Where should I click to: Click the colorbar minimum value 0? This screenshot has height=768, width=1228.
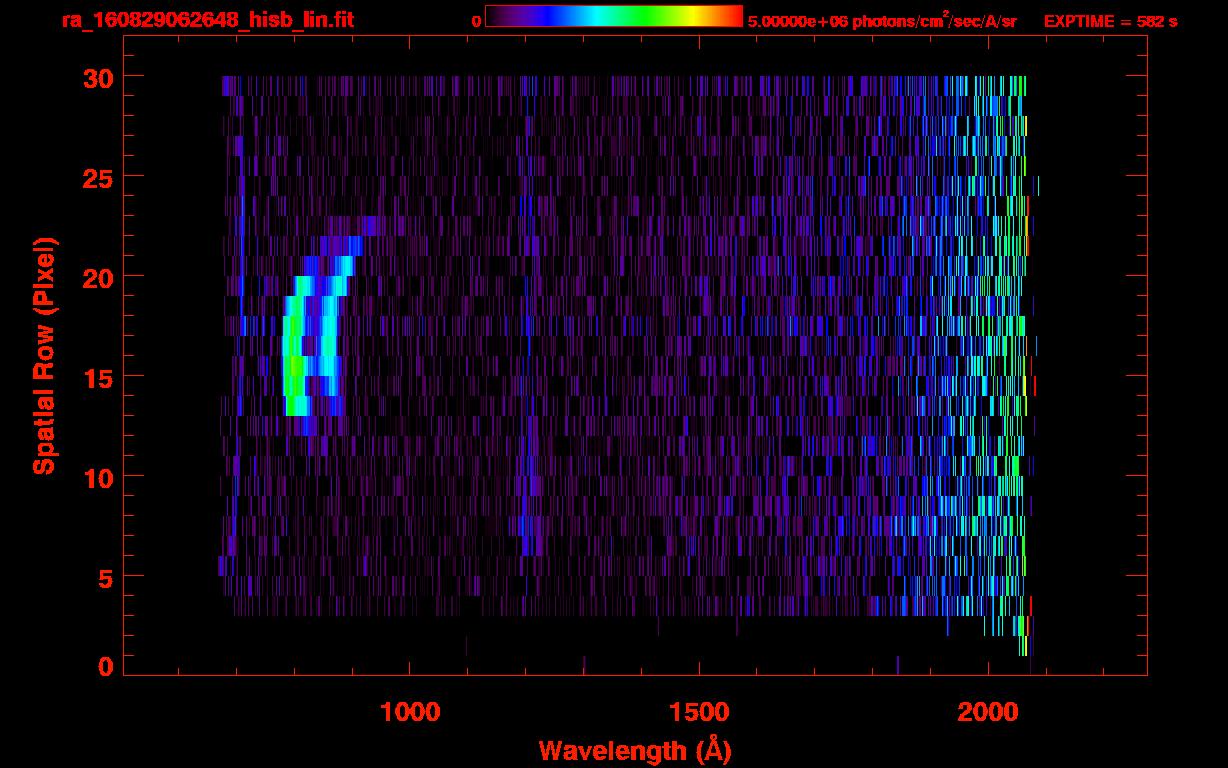477,21
